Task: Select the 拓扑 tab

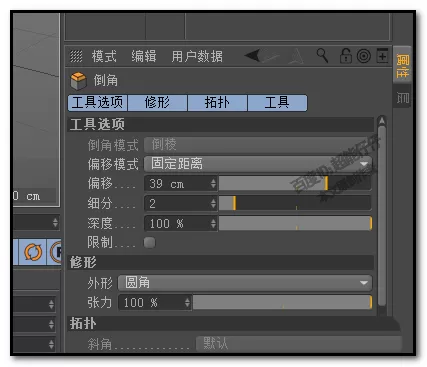Action: point(217,102)
